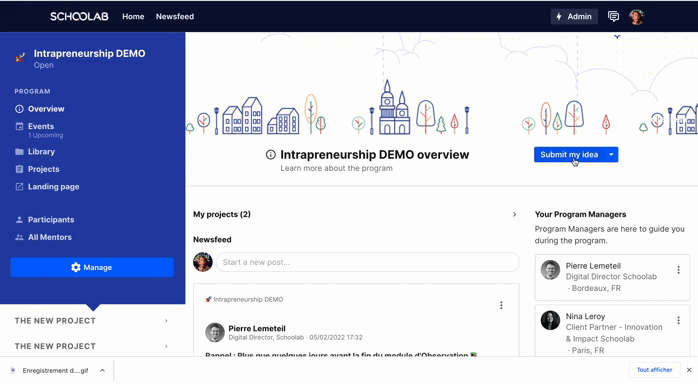698x384 pixels.
Task: Click Nina Leroy's profile photo
Action: pyautogui.click(x=550, y=320)
